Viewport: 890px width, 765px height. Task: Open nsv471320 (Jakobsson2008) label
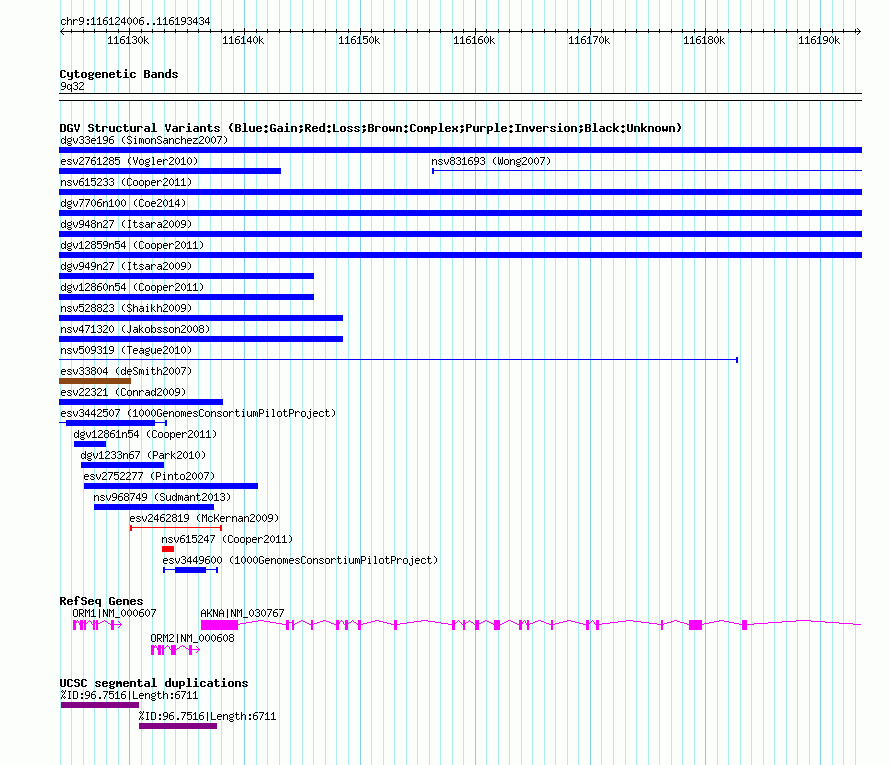click(x=135, y=329)
